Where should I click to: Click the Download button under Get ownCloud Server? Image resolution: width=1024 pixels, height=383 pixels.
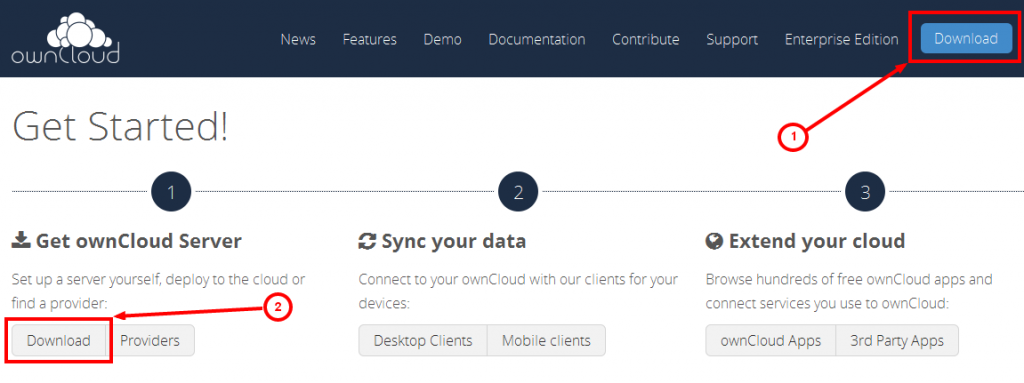click(59, 341)
